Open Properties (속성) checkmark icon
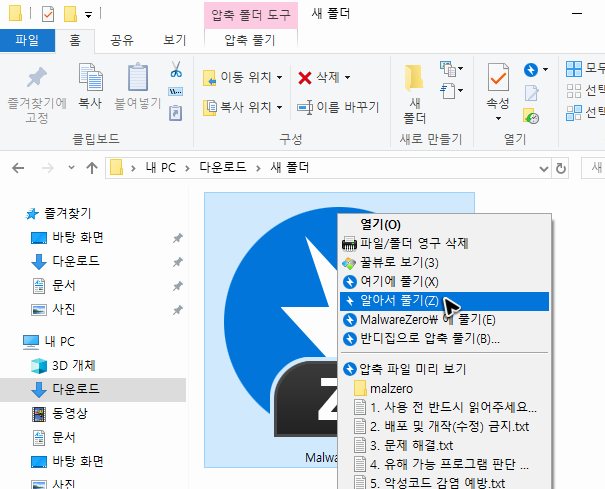 (498, 77)
